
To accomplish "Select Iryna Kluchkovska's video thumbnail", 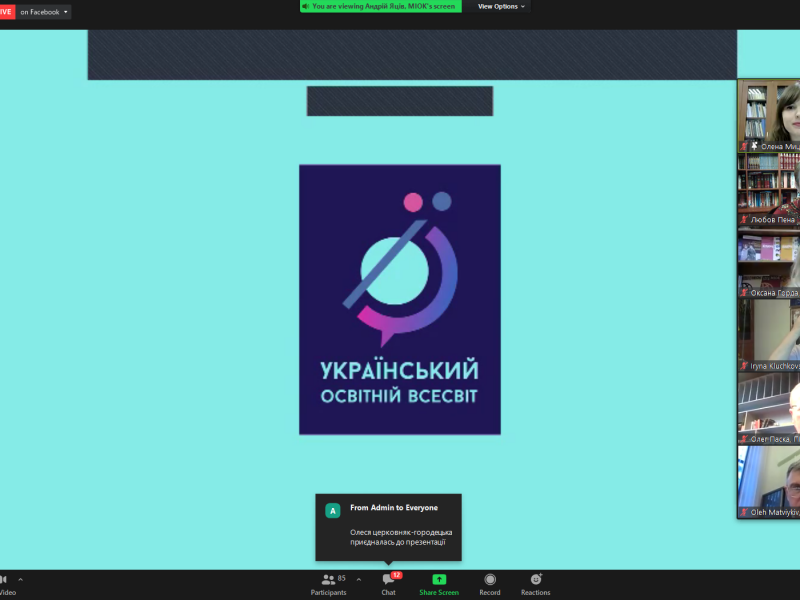I will click(769, 335).
